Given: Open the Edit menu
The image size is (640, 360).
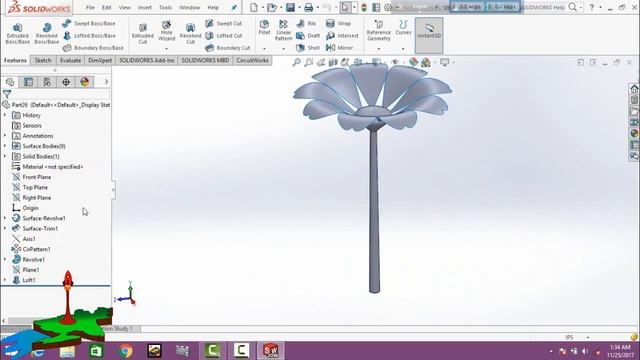Looking at the screenshot, I should coord(107,7).
